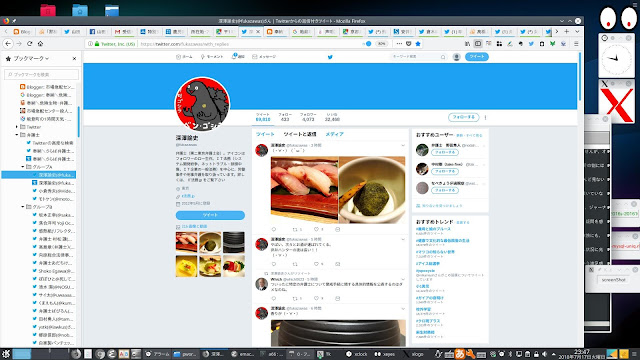Open the profile's three-dot more options
The height and width of the screenshot is (360, 640).
[x=485, y=117]
